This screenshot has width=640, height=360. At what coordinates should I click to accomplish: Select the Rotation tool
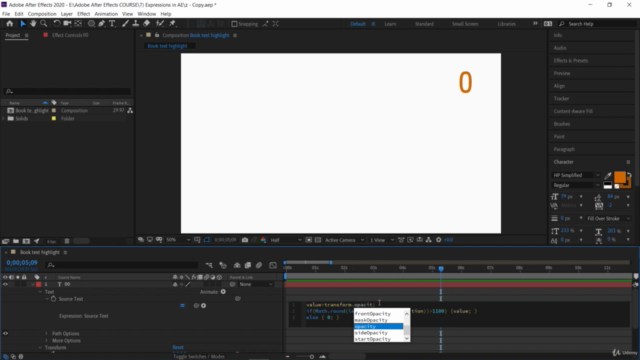pyautogui.click(x=57, y=24)
